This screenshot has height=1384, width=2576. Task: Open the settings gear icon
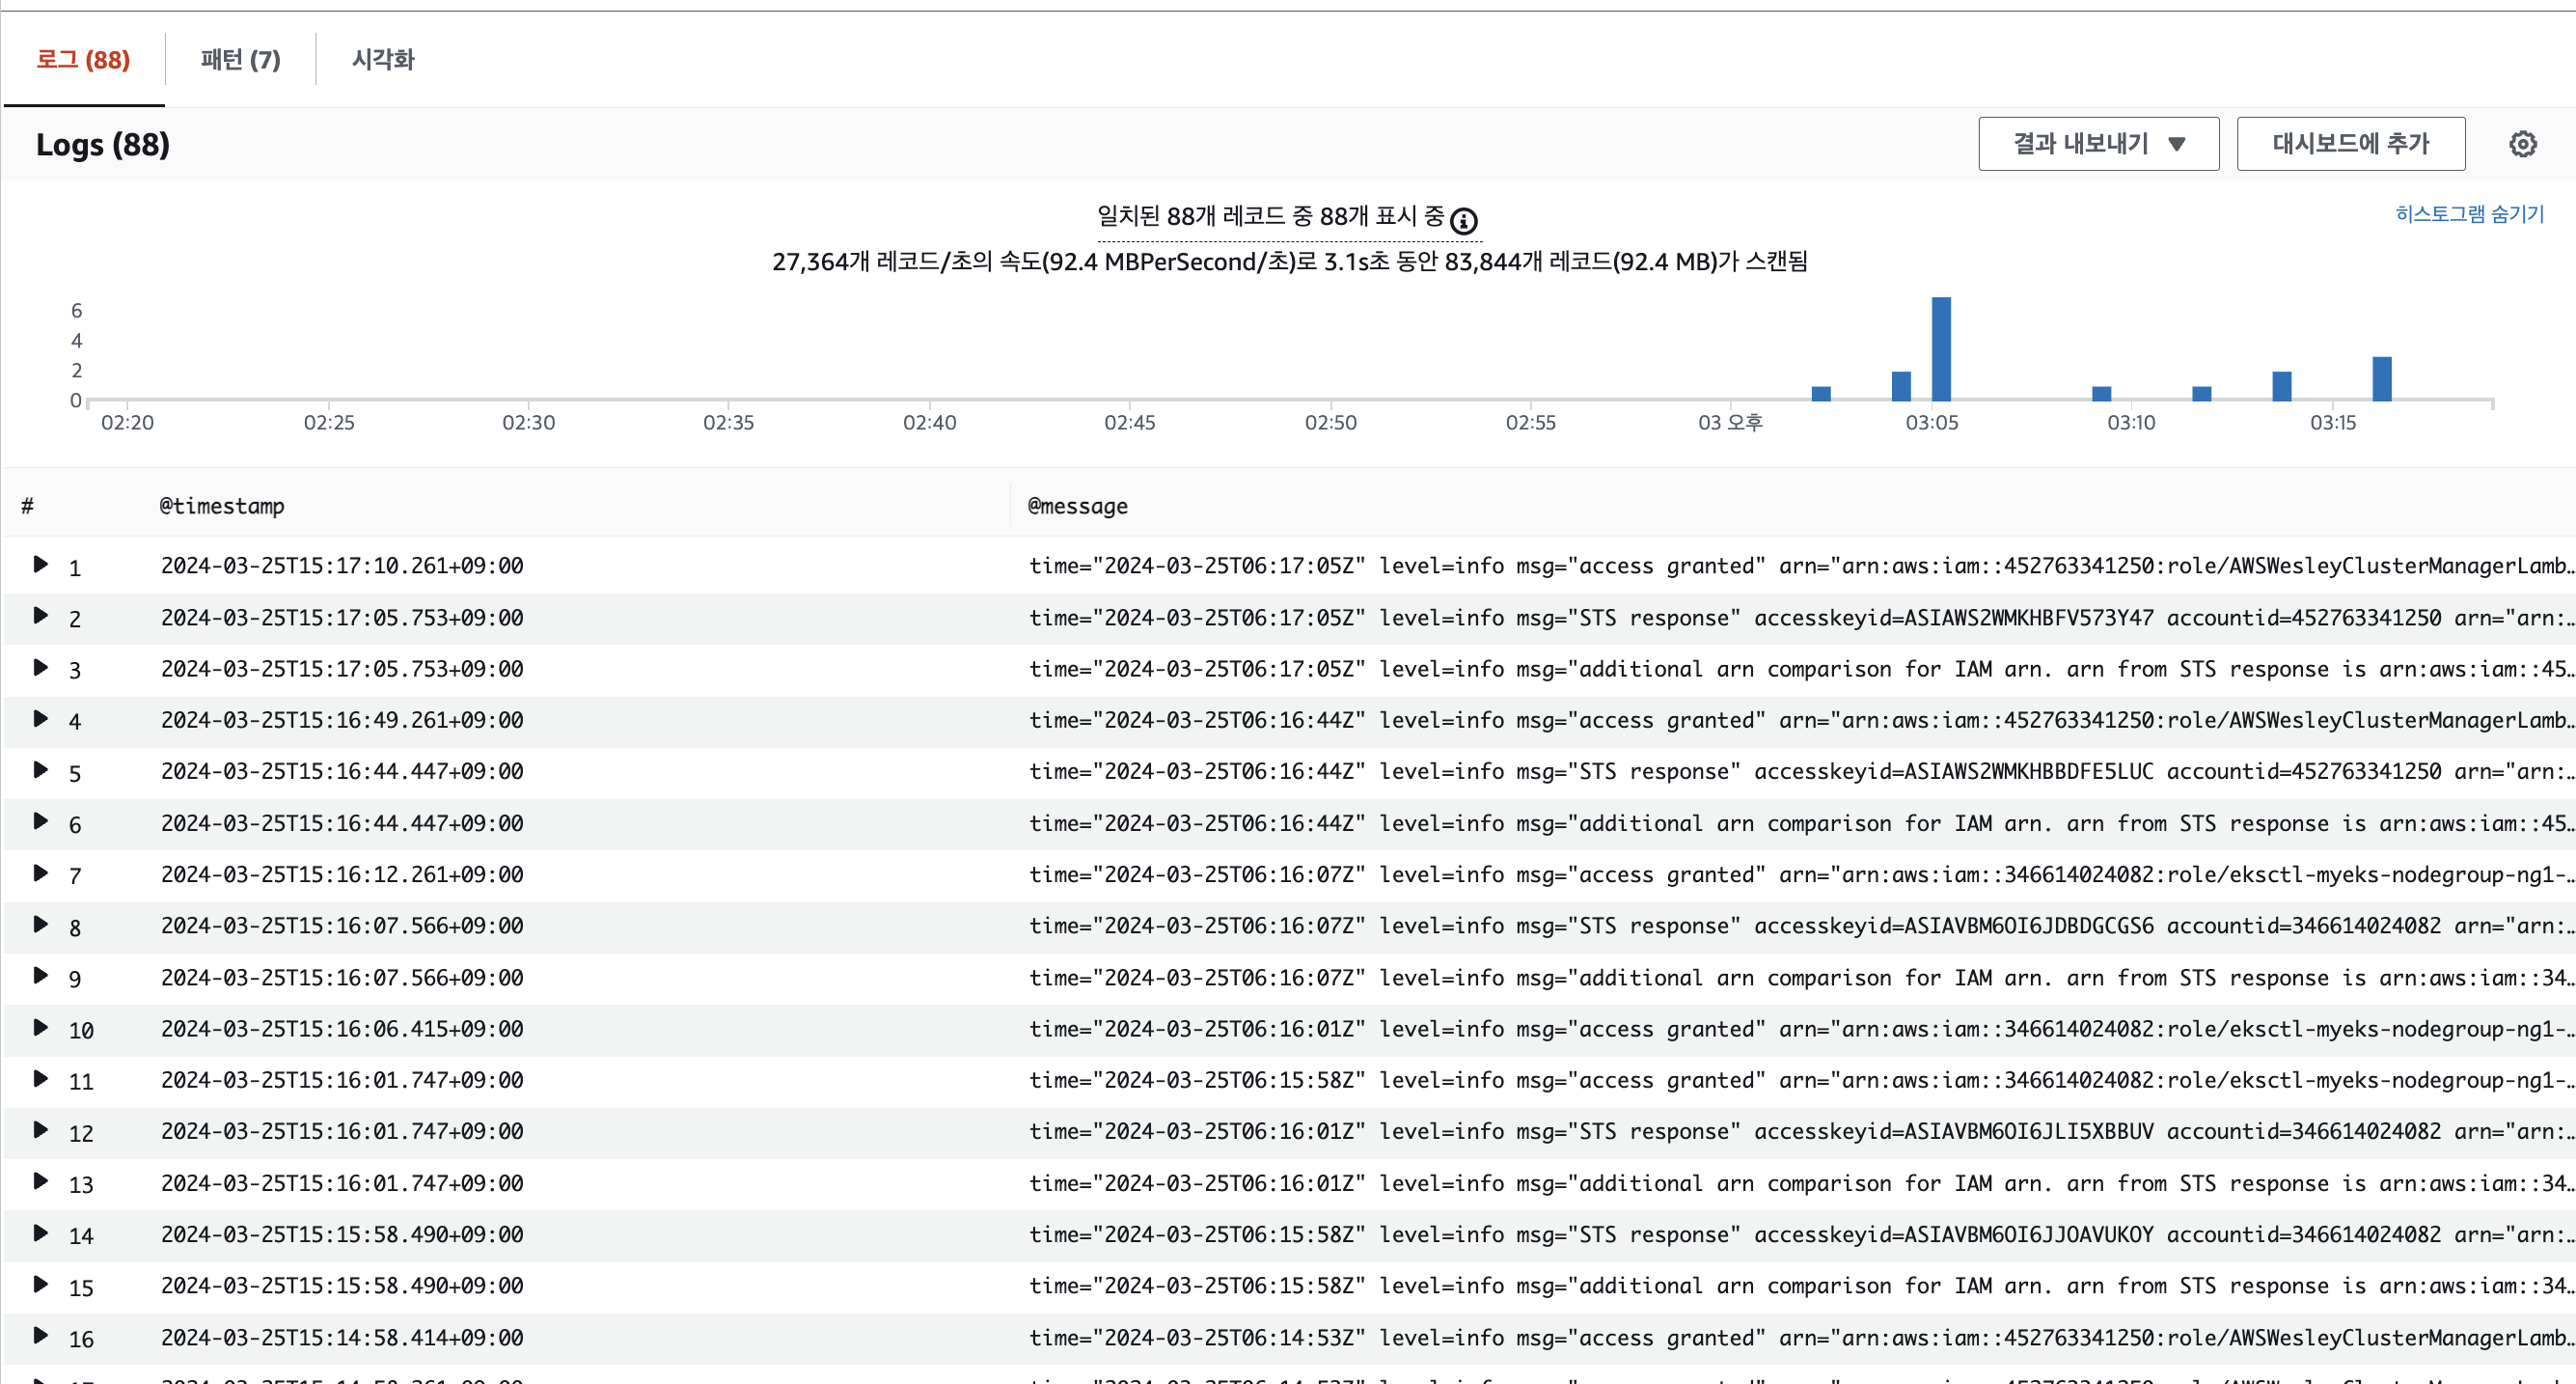tap(2522, 144)
